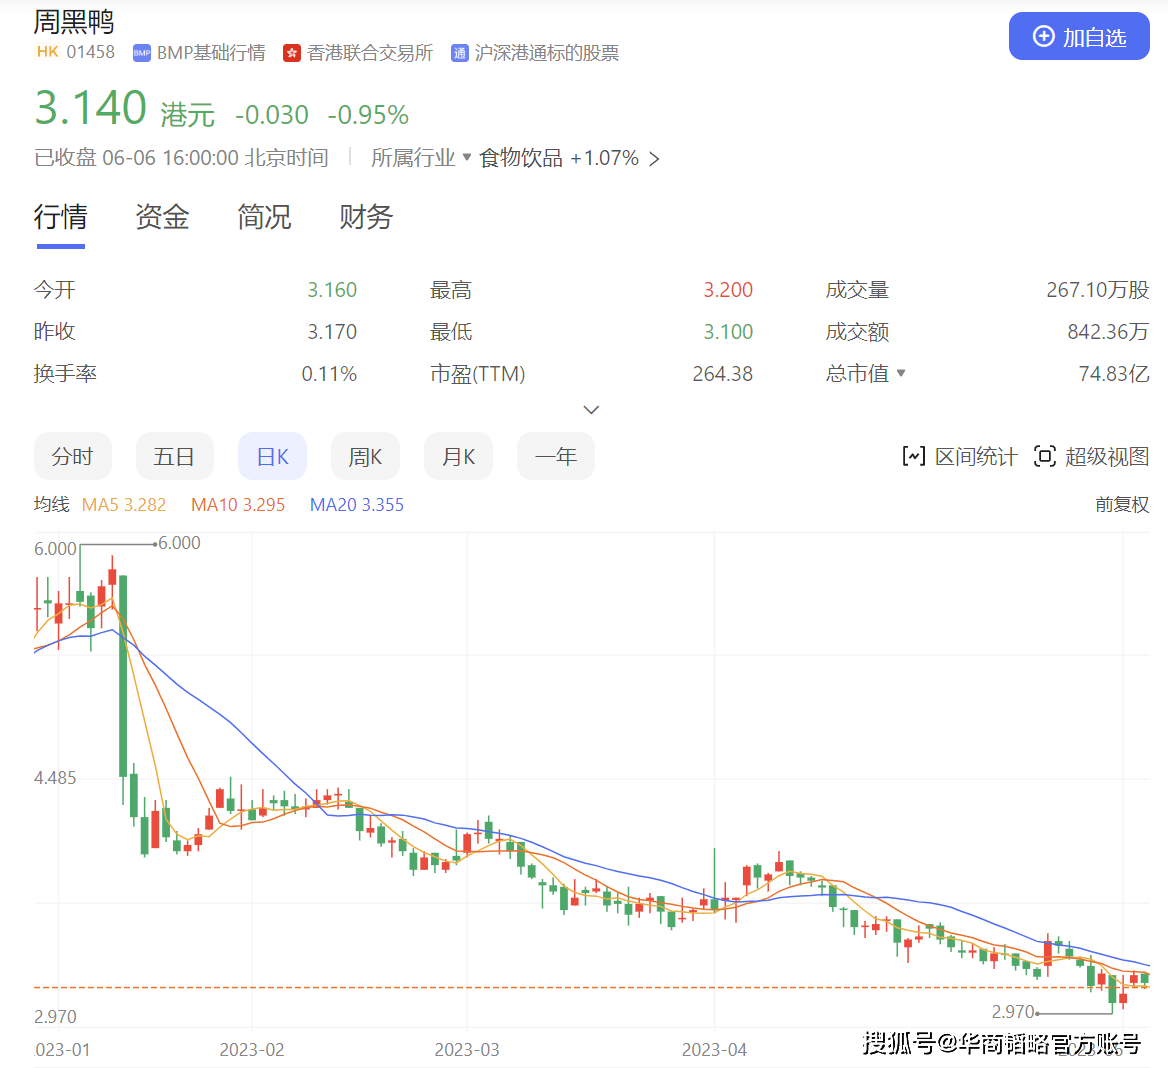
Task: Expand the 总市值 dropdown arrow
Action: point(901,373)
